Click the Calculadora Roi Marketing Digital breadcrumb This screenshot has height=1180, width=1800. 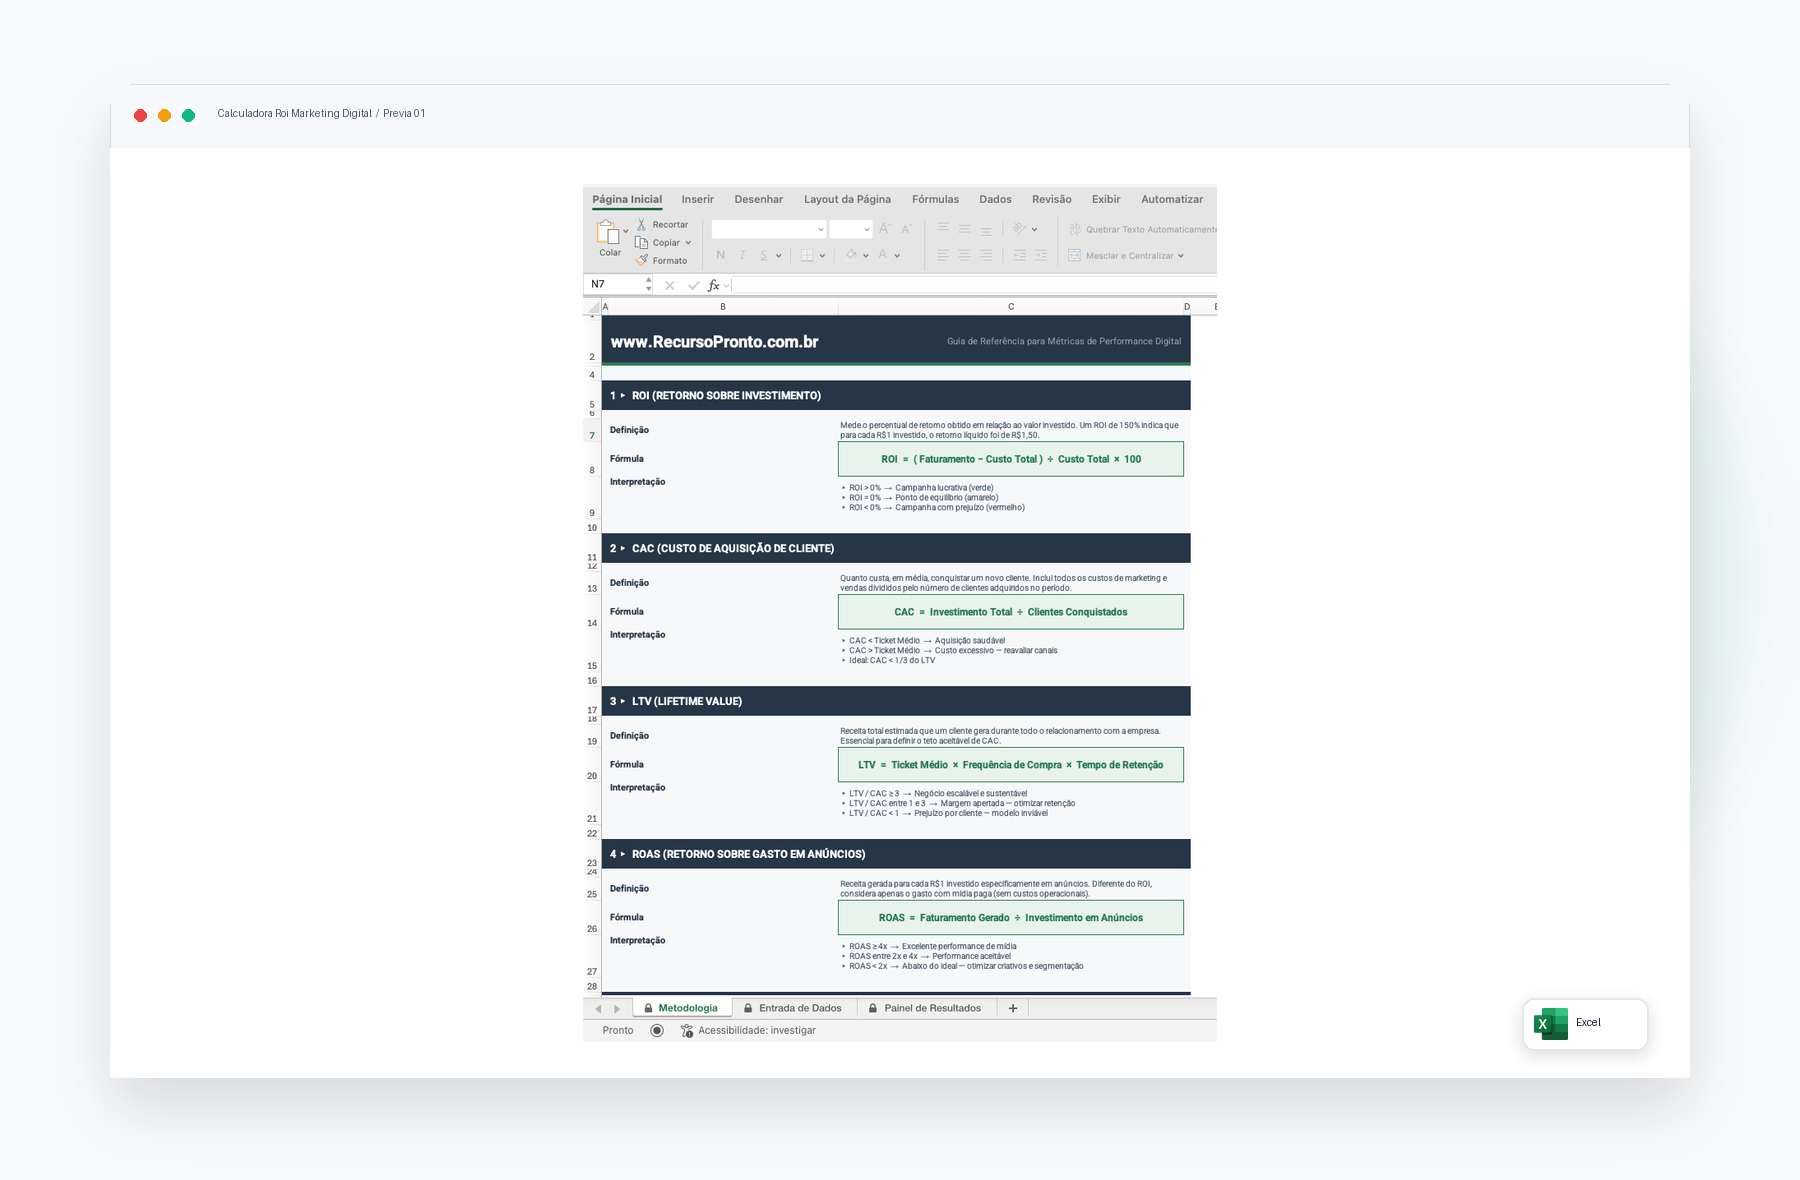(294, 114)
